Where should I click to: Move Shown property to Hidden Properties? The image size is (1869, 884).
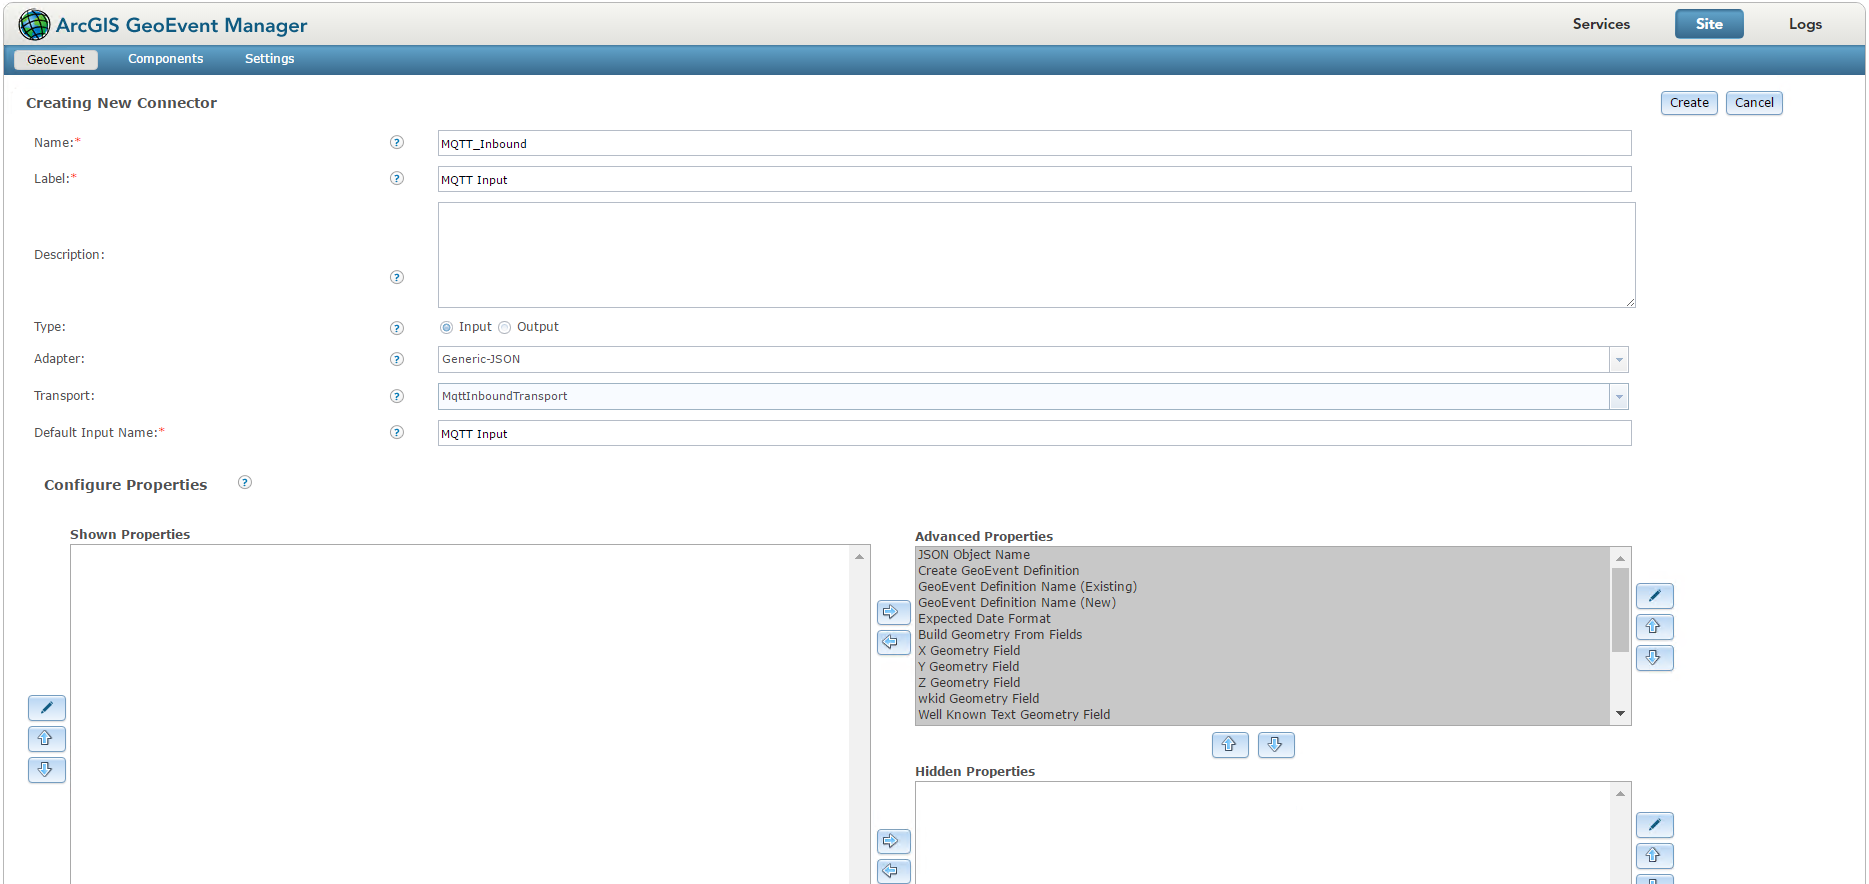pos(893,841)
